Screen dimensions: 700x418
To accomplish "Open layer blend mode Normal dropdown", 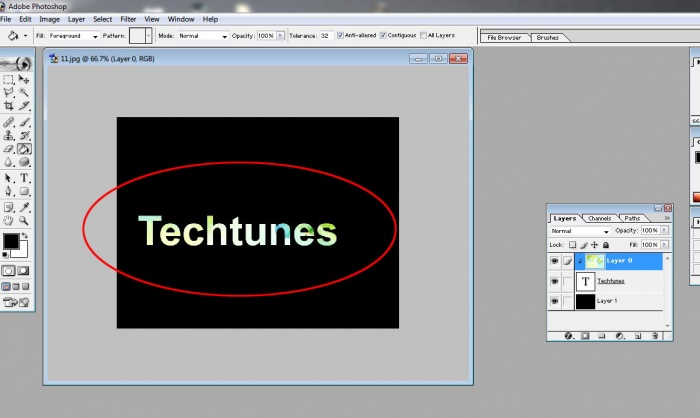I will pyautogui.click(x=579, y=231).
